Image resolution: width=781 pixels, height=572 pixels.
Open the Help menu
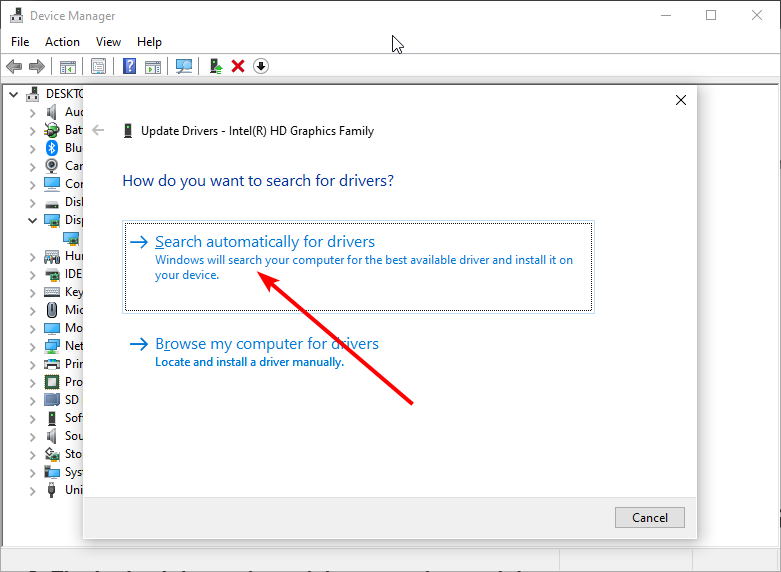click(149, 42)
